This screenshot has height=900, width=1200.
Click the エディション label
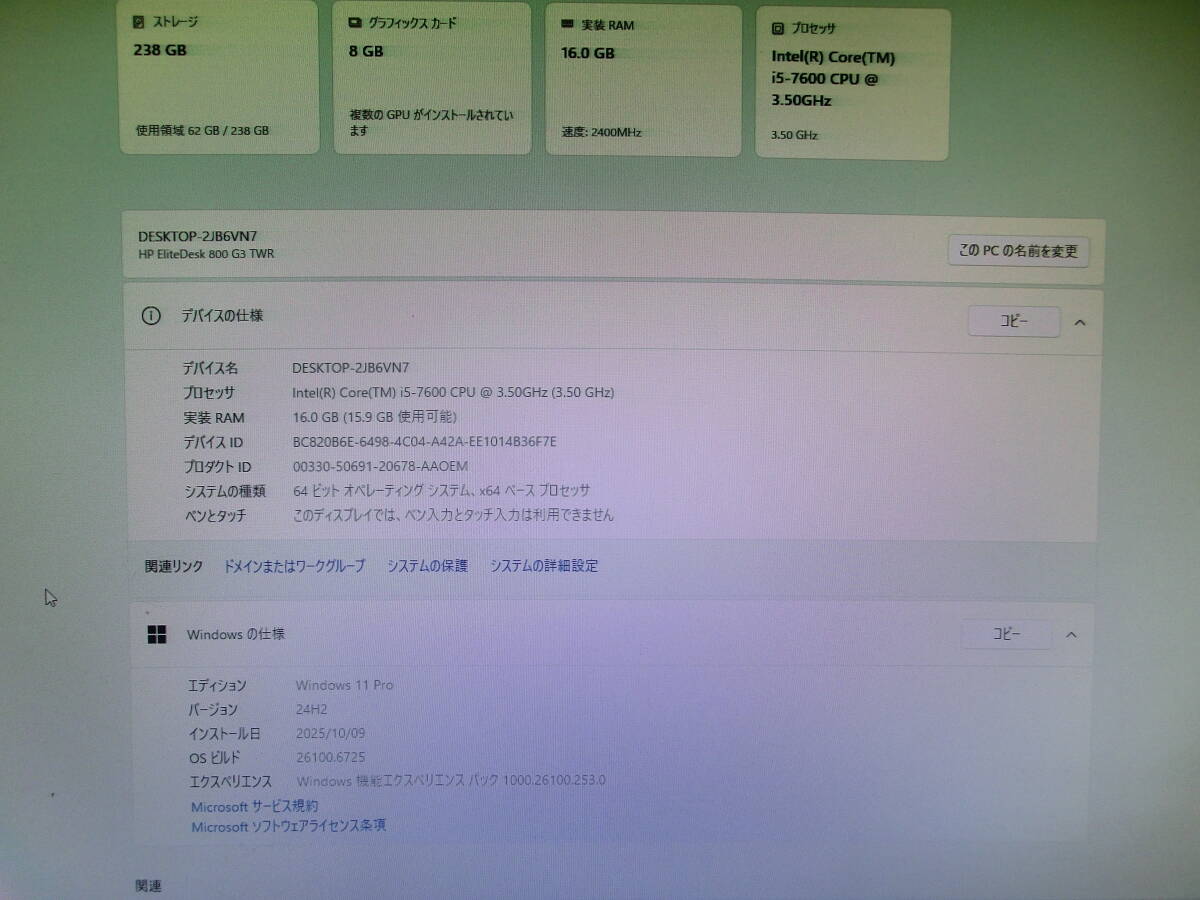pyautogui.click(x=217, y=685)
